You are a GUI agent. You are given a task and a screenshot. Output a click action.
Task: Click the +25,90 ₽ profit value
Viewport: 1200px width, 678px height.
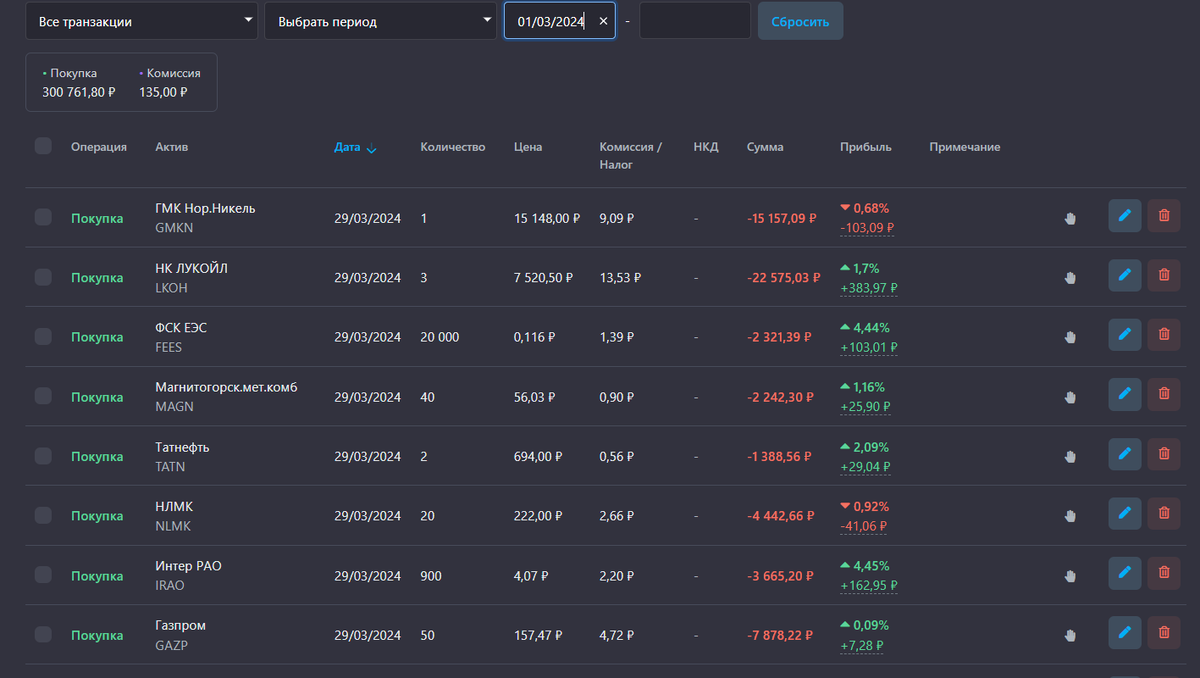865,407
